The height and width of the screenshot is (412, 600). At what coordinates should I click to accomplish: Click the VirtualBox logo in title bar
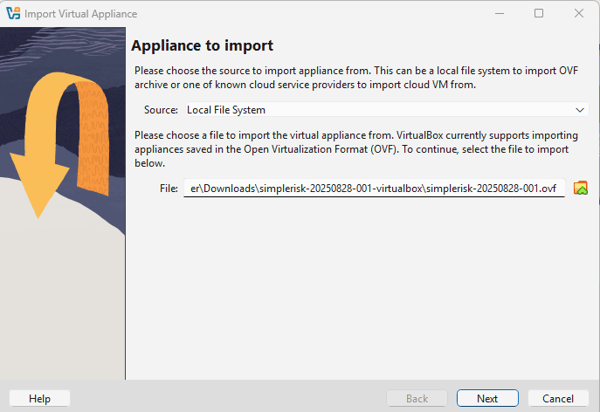point(14,14)
